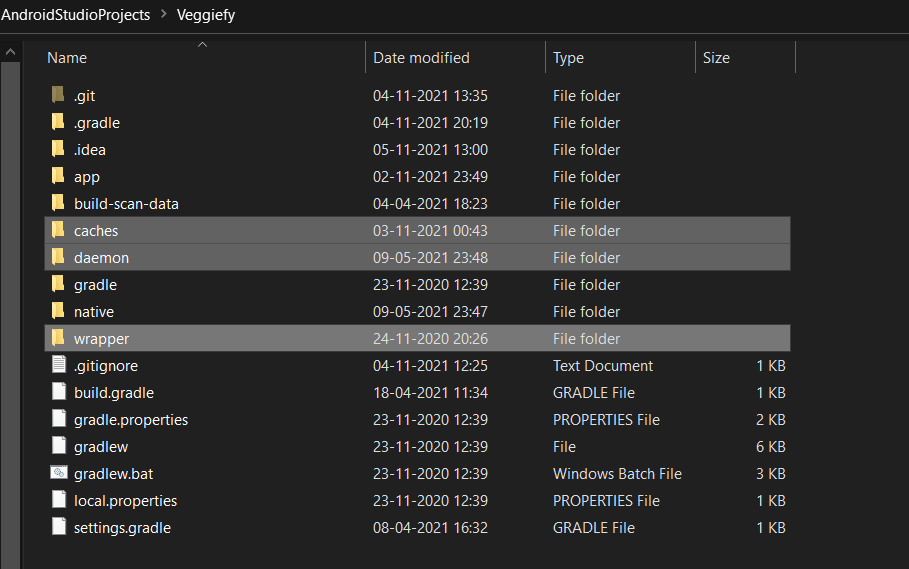The height and width of the screenshot is (569, 909).
Task: Click the Text Document type cell
Action: tap(603, 366)
